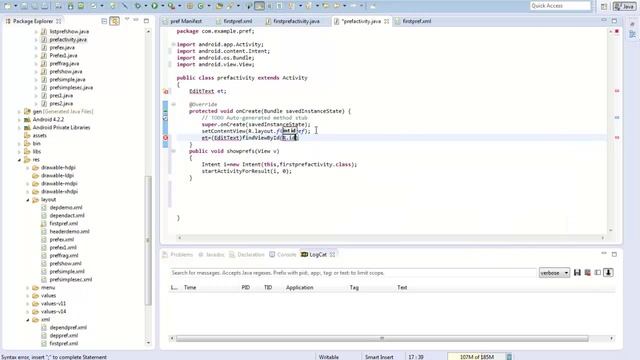Click the warning marker beside EditText et line
Viewport: 640px width, 360px height.
[165, 91]
